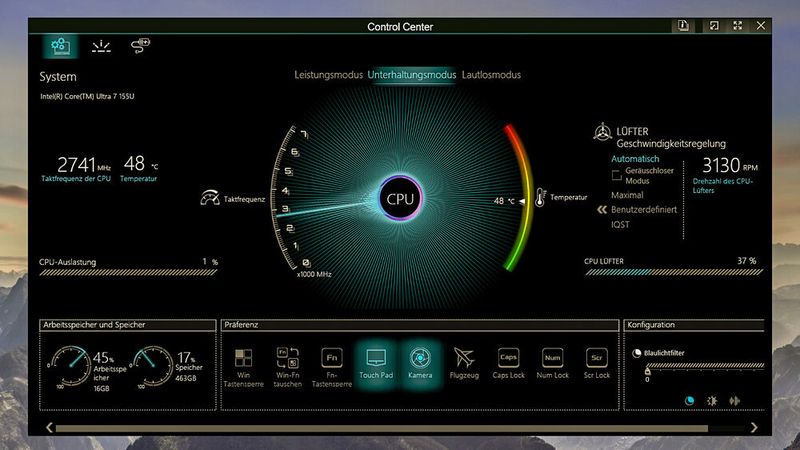Click the restore-down icon in the title bar
This screenshot has height=450, width=800.
[714, 26]
